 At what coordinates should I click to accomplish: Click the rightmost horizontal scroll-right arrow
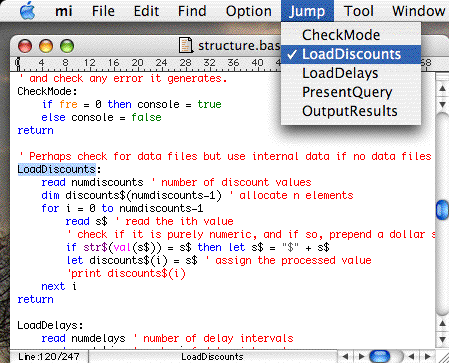(427, 357)
